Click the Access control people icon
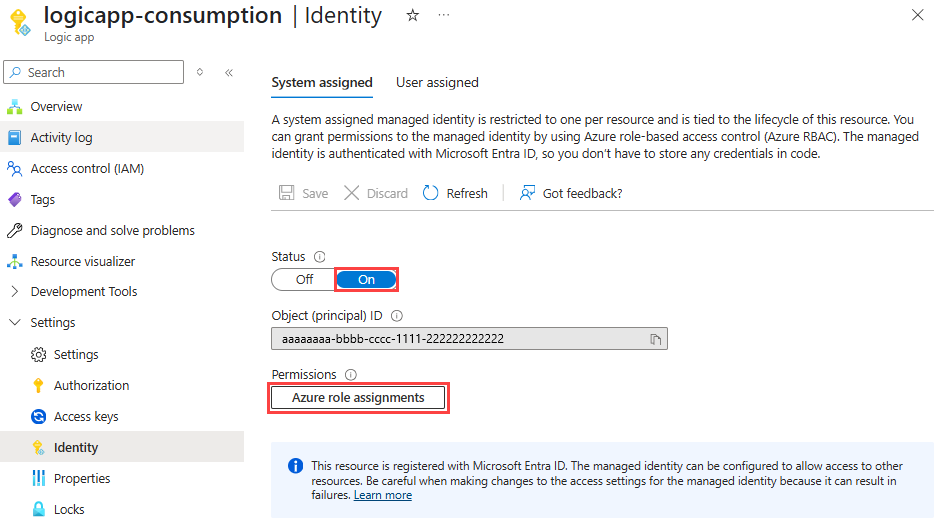The width and height of the screenshot is (941, 521). point(14,169)
